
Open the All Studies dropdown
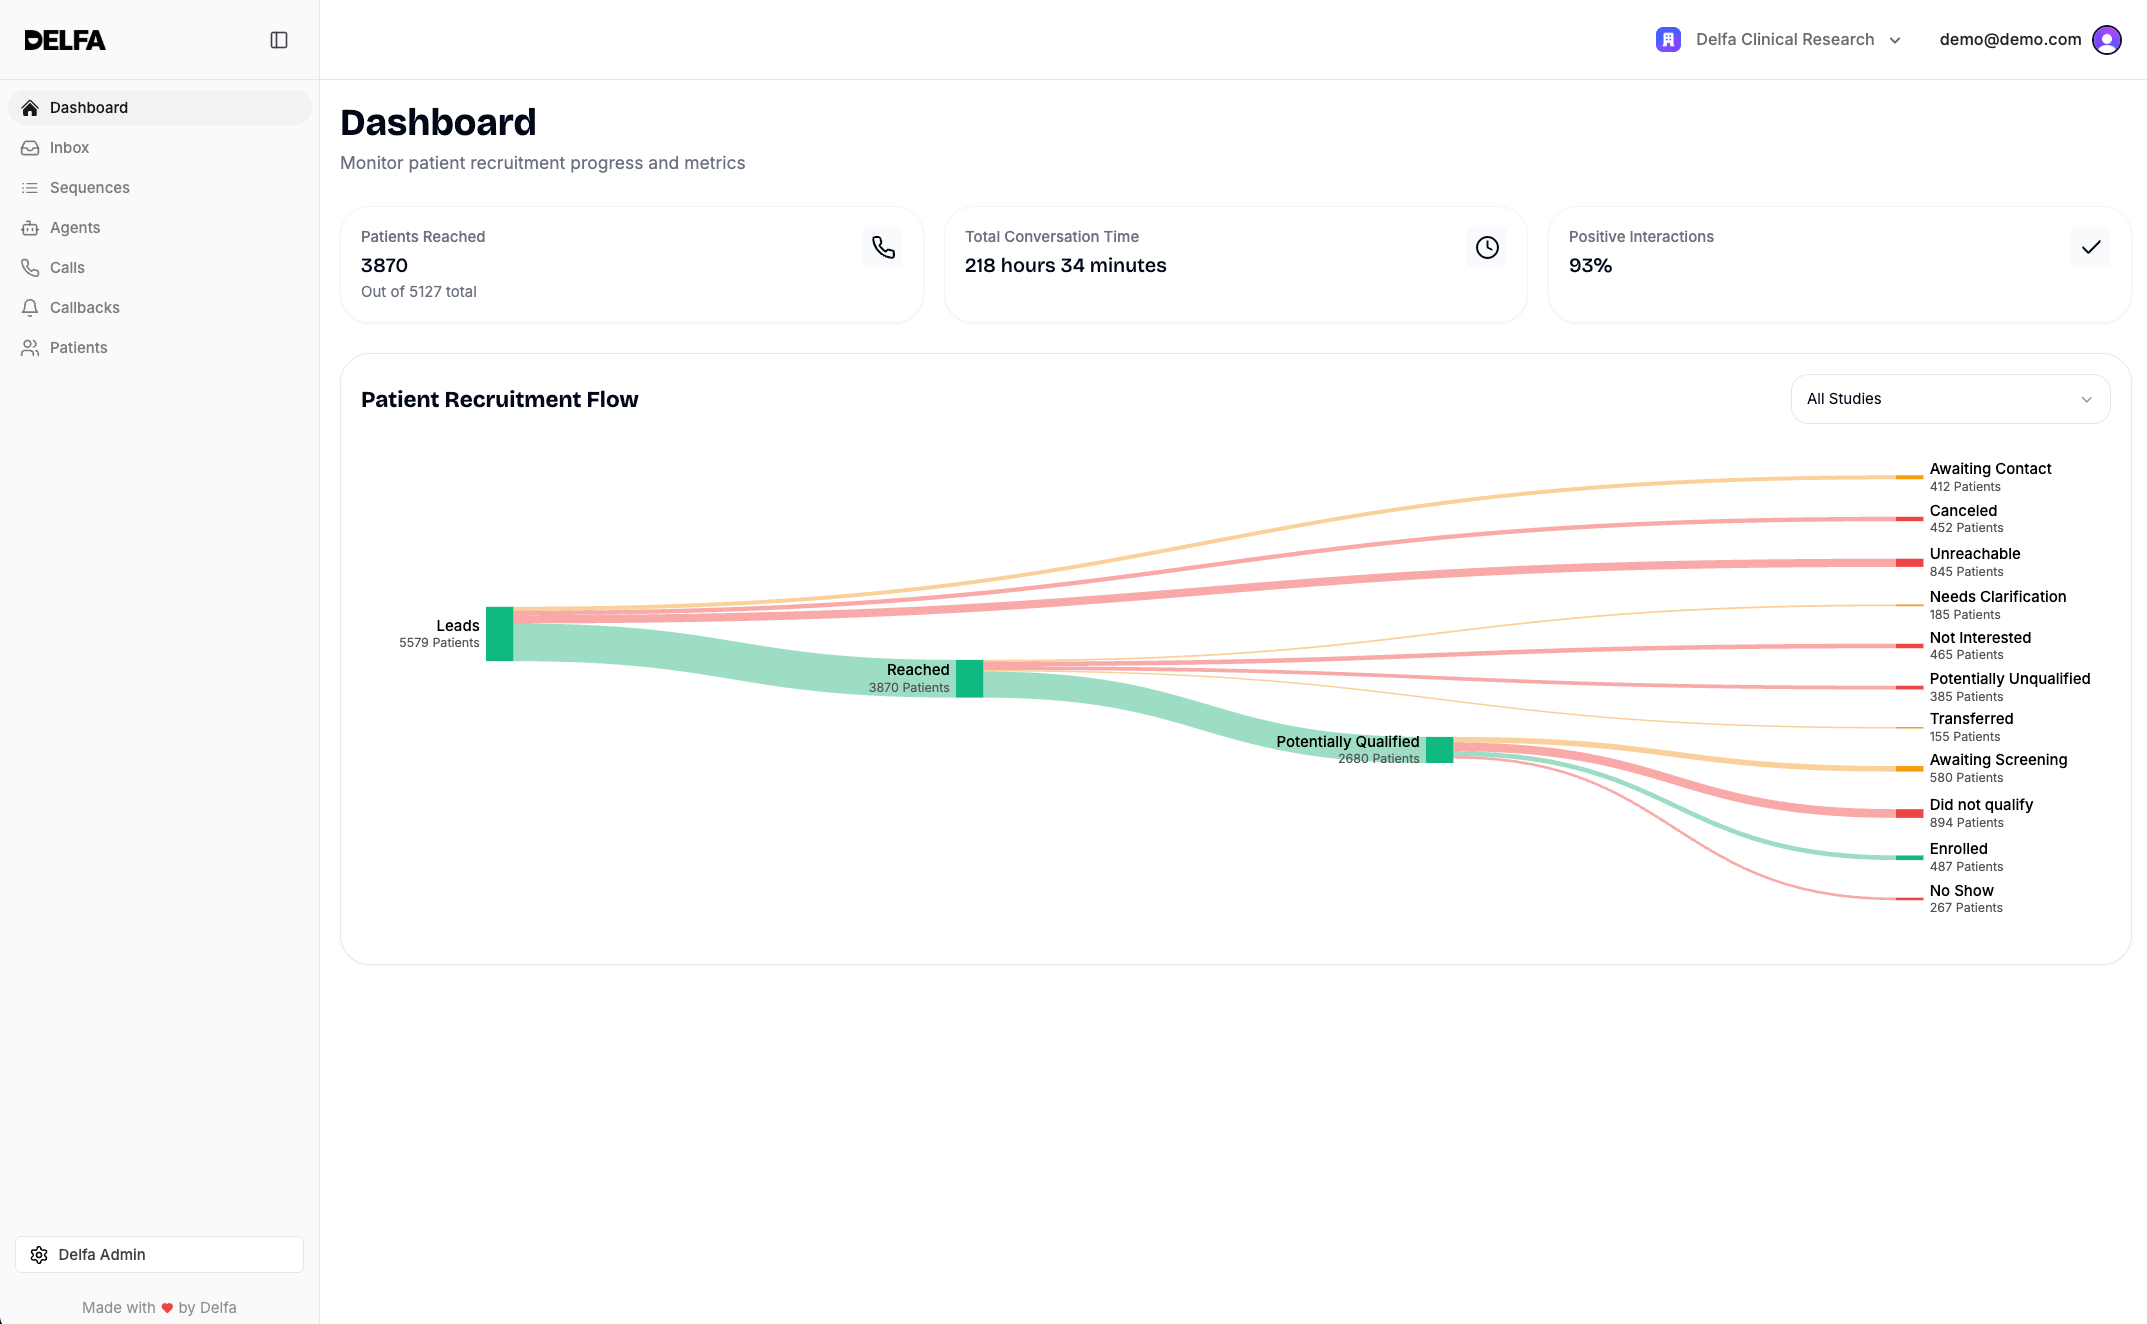click(x=1950, y=399)
